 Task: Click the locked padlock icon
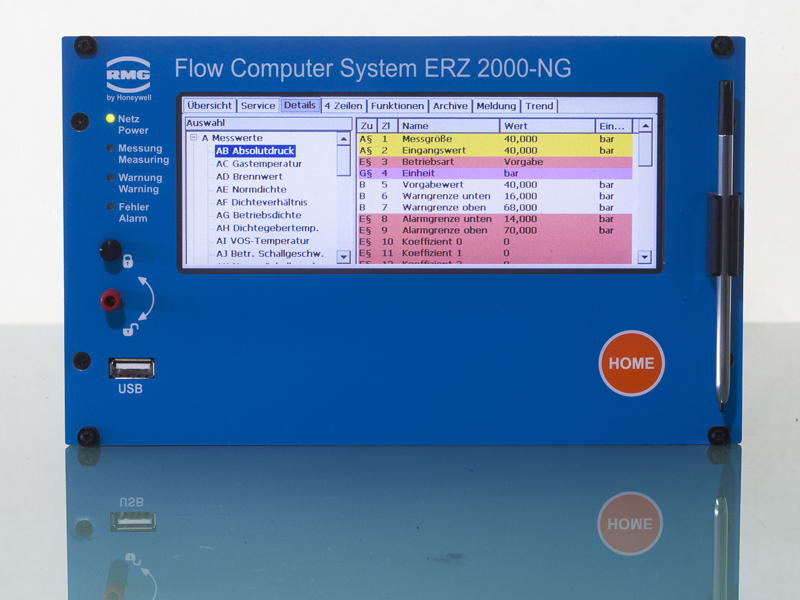128,261
